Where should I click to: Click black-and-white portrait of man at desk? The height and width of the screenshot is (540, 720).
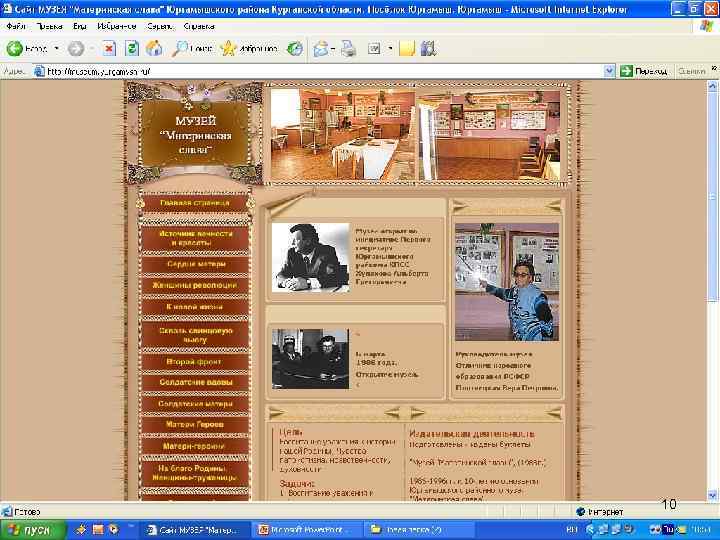311,258
